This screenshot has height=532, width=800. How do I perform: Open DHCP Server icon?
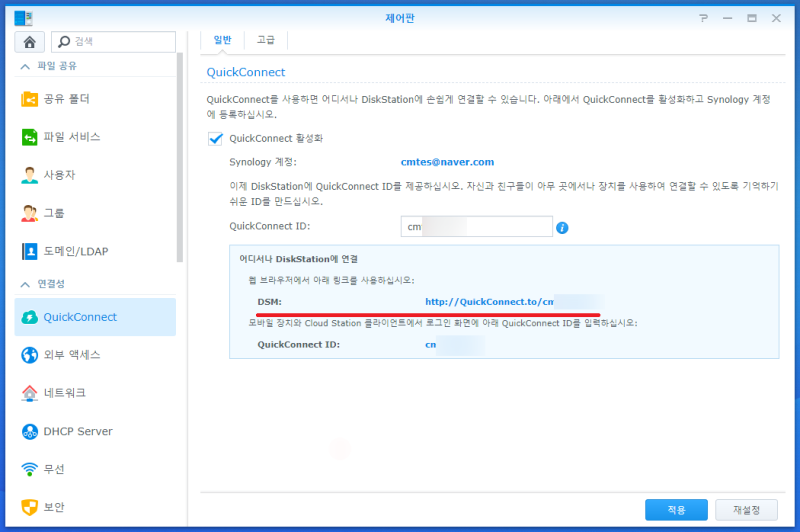[30, 432]
